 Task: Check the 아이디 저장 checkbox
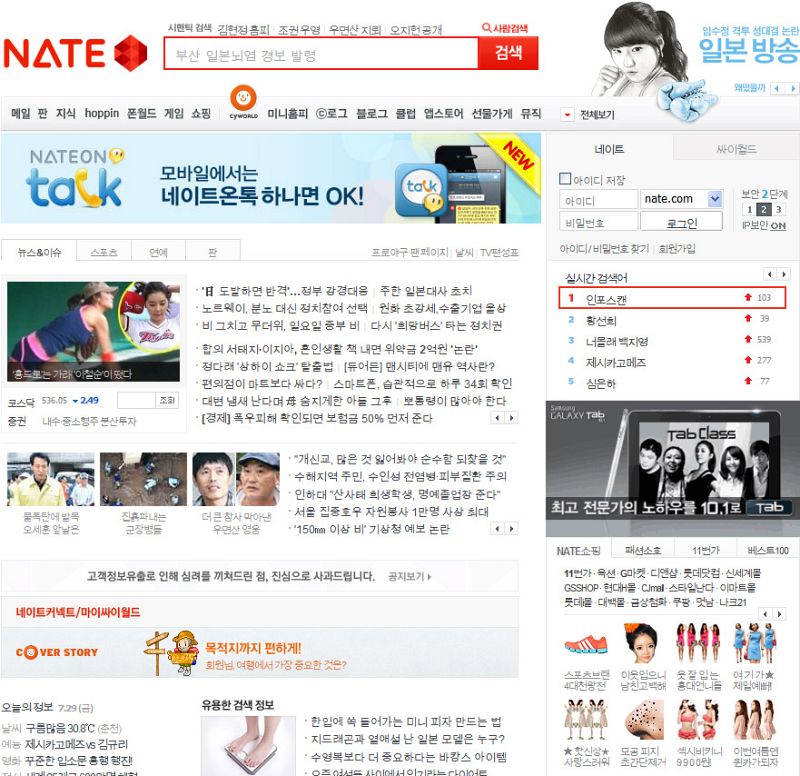(x=565, y=179)
